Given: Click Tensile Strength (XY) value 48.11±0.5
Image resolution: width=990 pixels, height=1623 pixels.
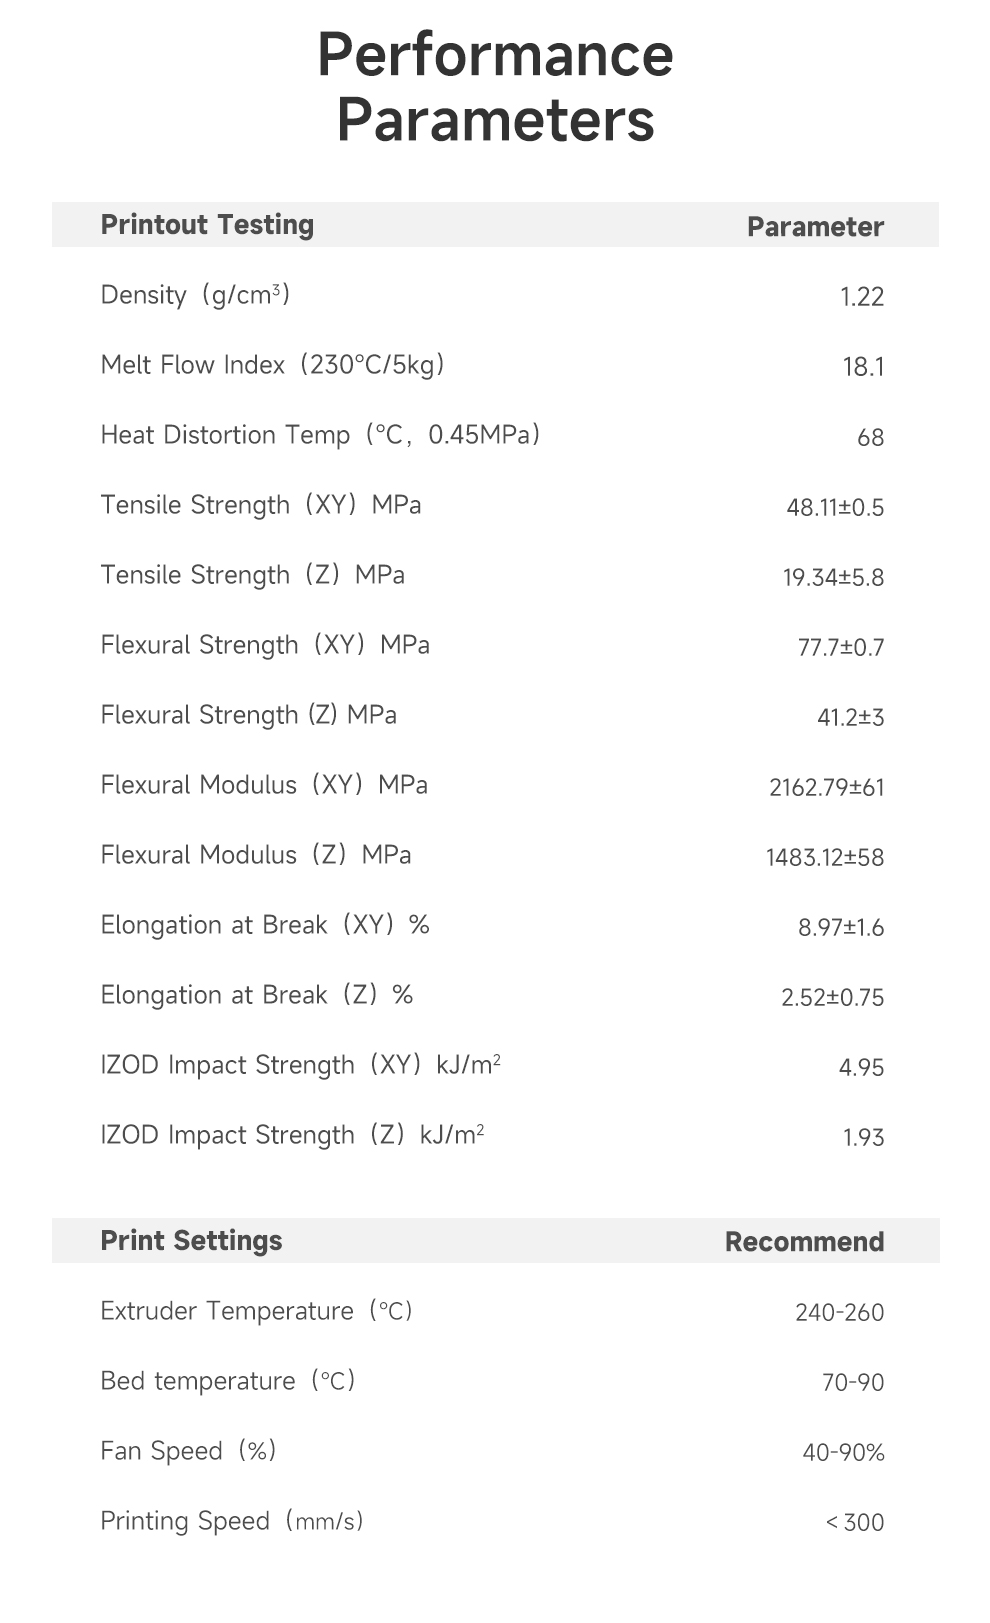Looking at the screenshot, I should coord(835,507).
